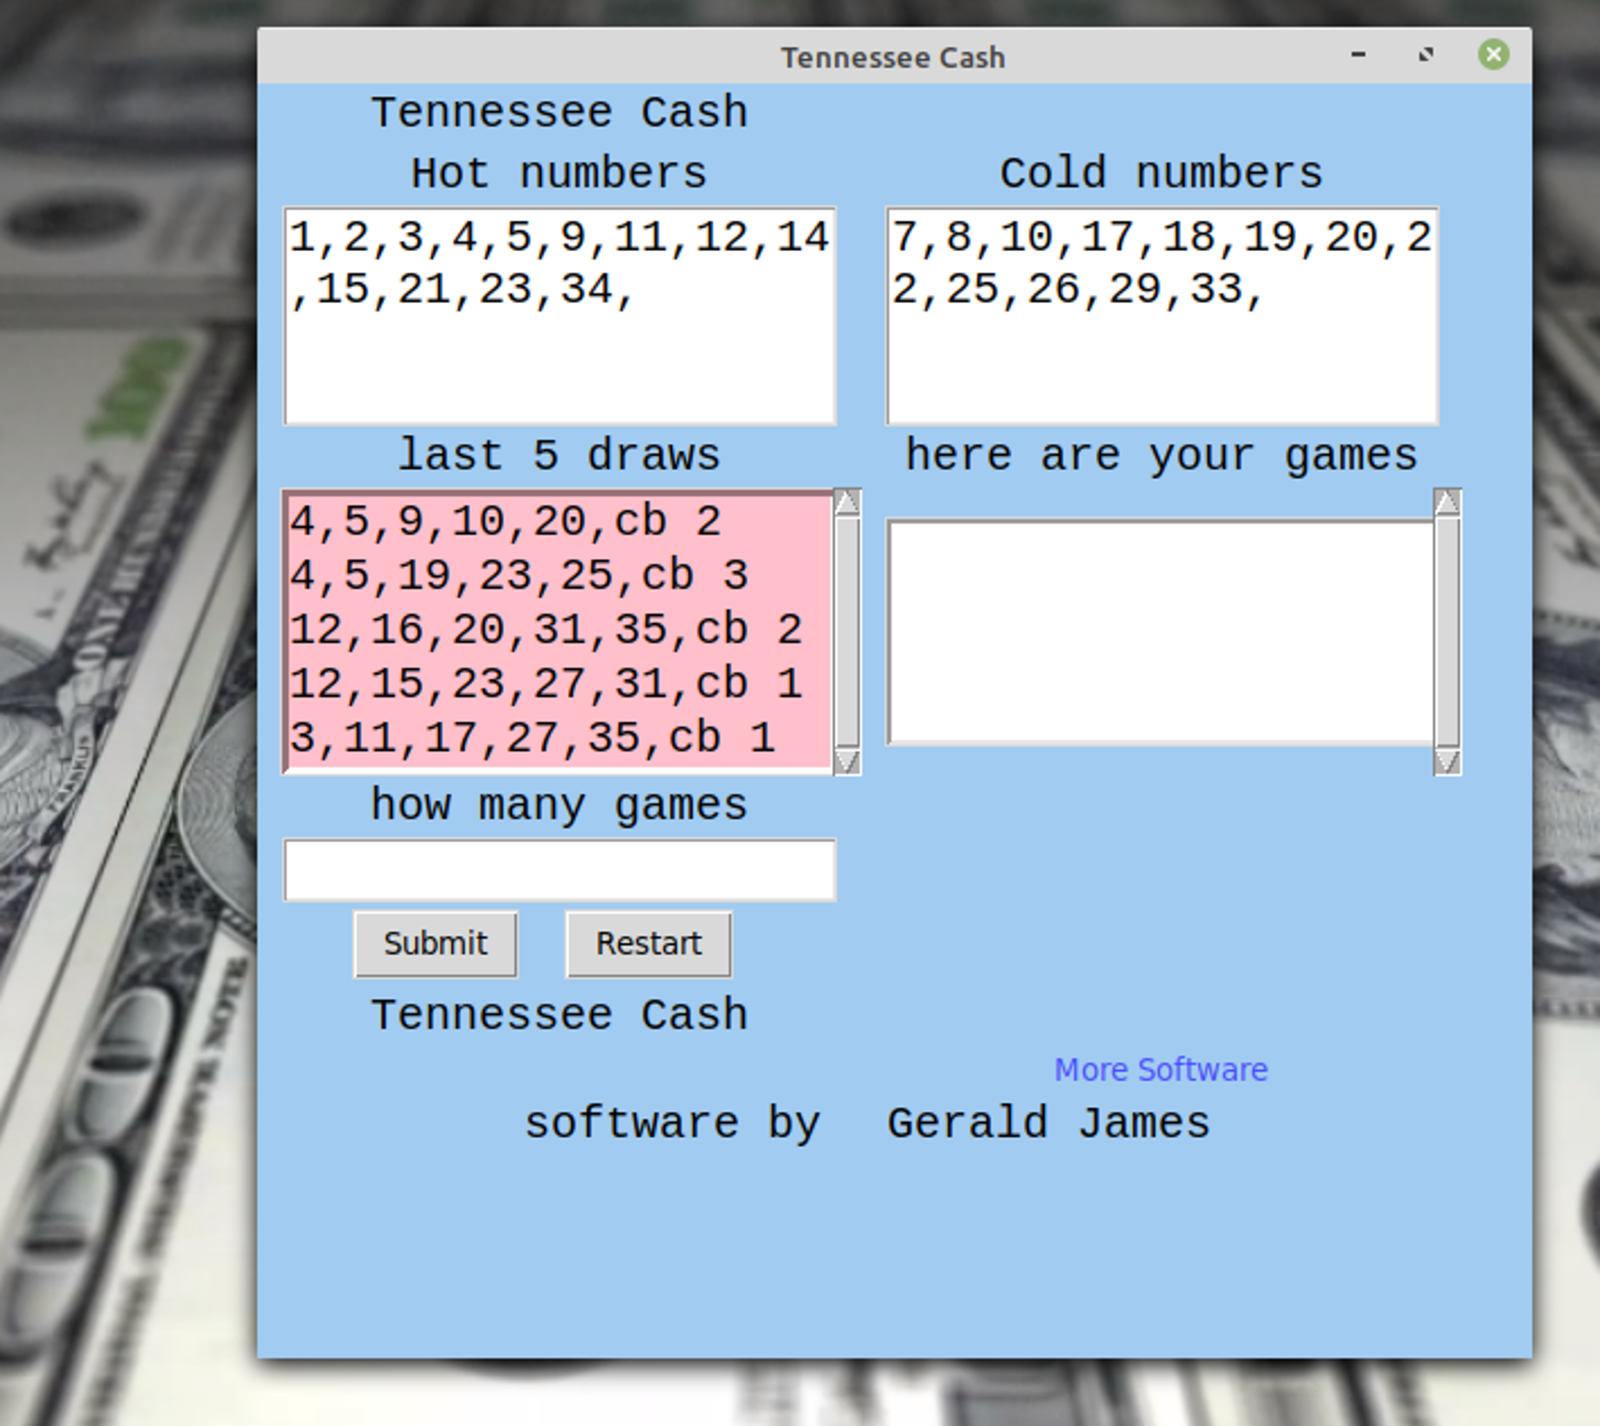
Task: Click the 'here are your games' list area
Action: [1160, 630]
